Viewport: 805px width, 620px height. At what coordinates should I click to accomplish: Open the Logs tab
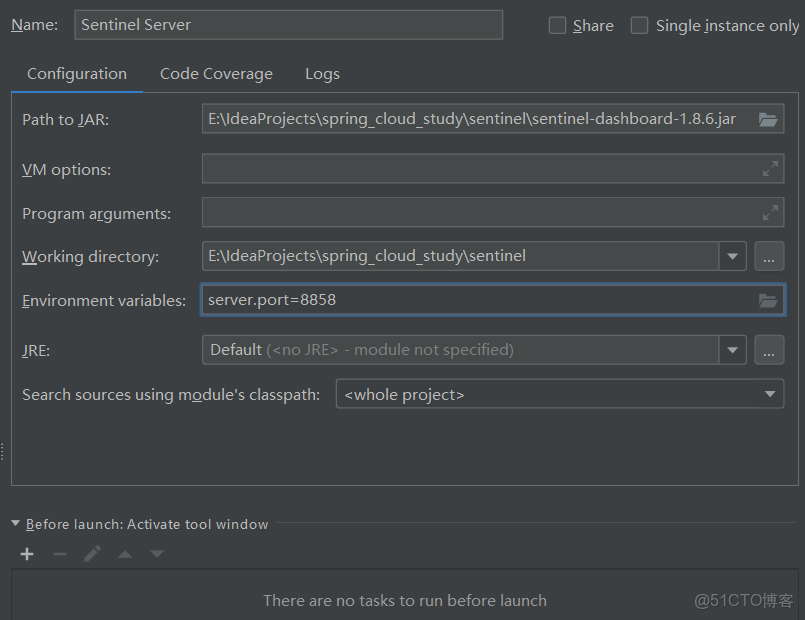tap(322, 73)
